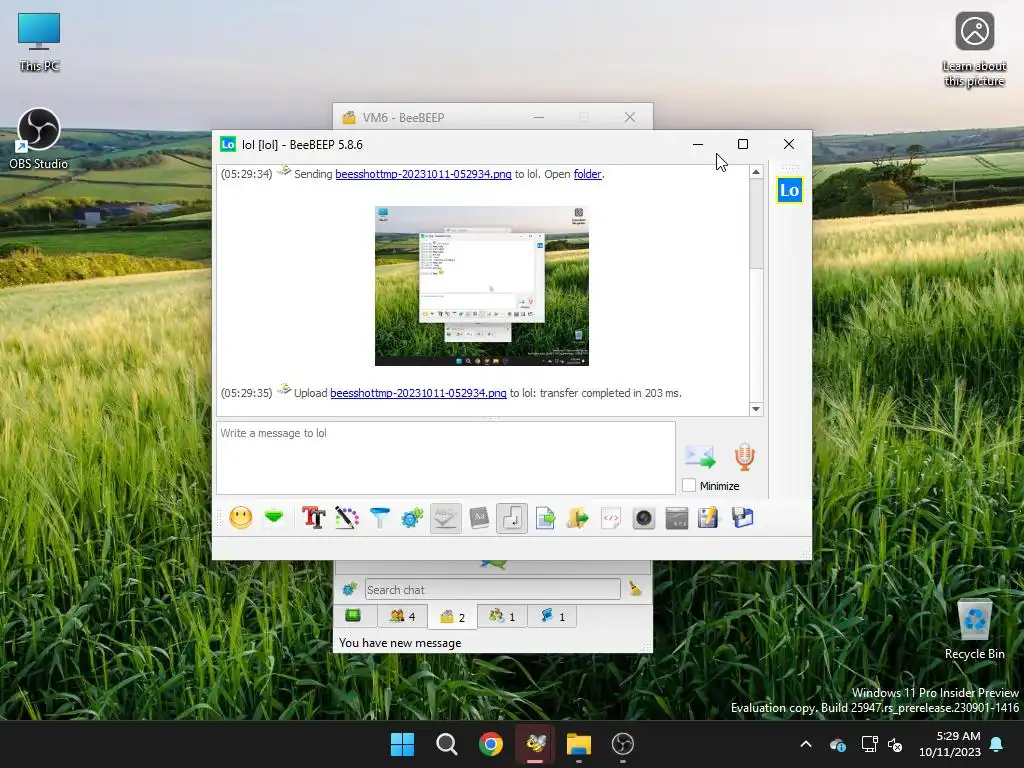Click the BeeBEEP bee icon in the taskbar
Screen dimensions: 1024x768
click(535, 744)
